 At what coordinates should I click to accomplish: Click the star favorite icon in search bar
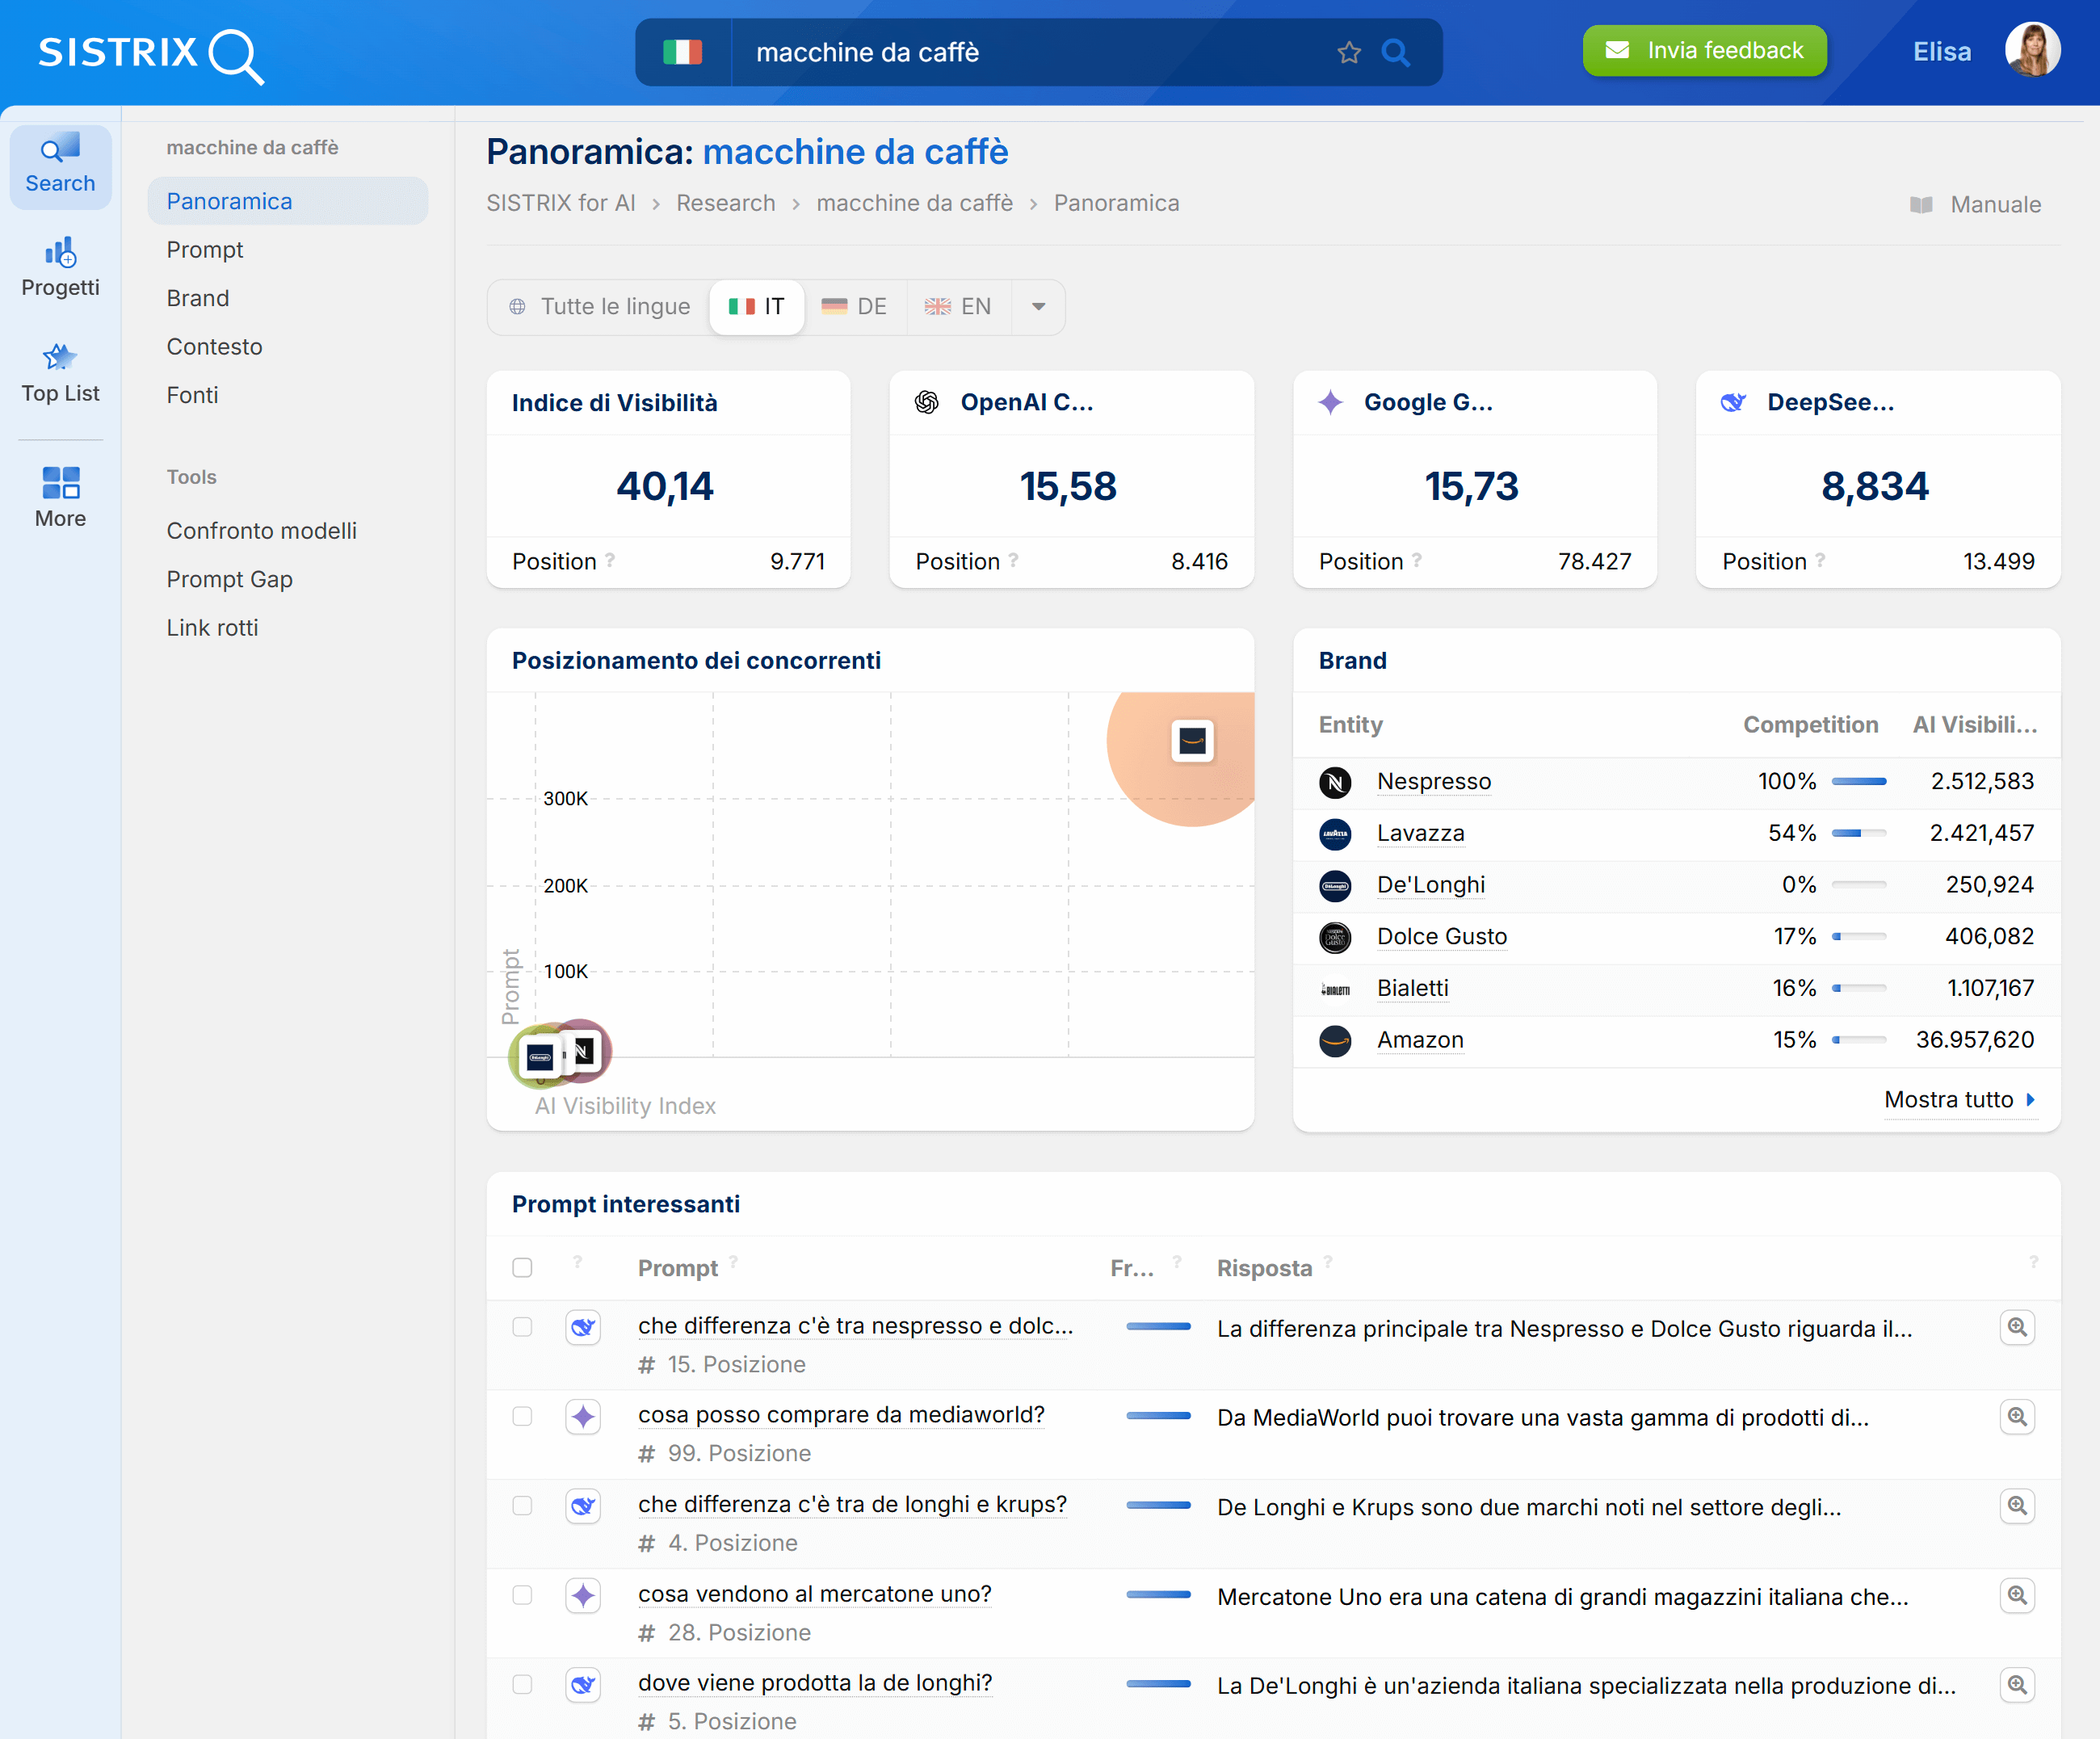[x=1349, y=52]
